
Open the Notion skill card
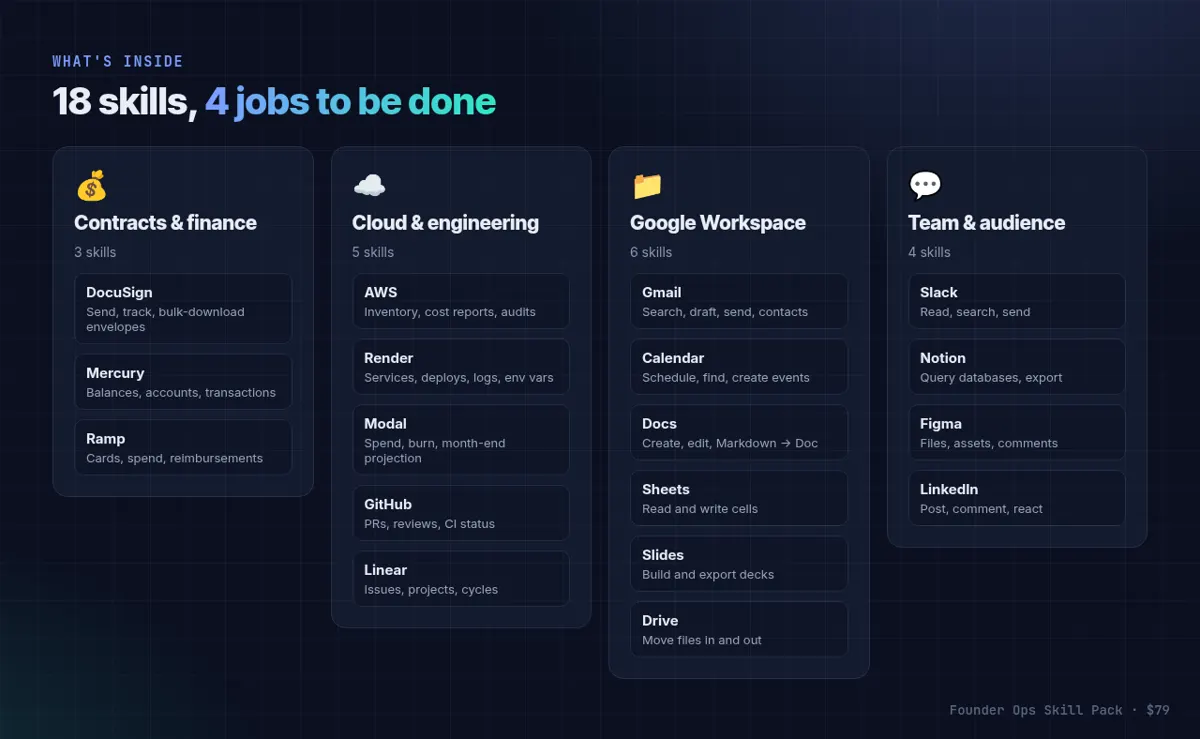pos(1017,367)
